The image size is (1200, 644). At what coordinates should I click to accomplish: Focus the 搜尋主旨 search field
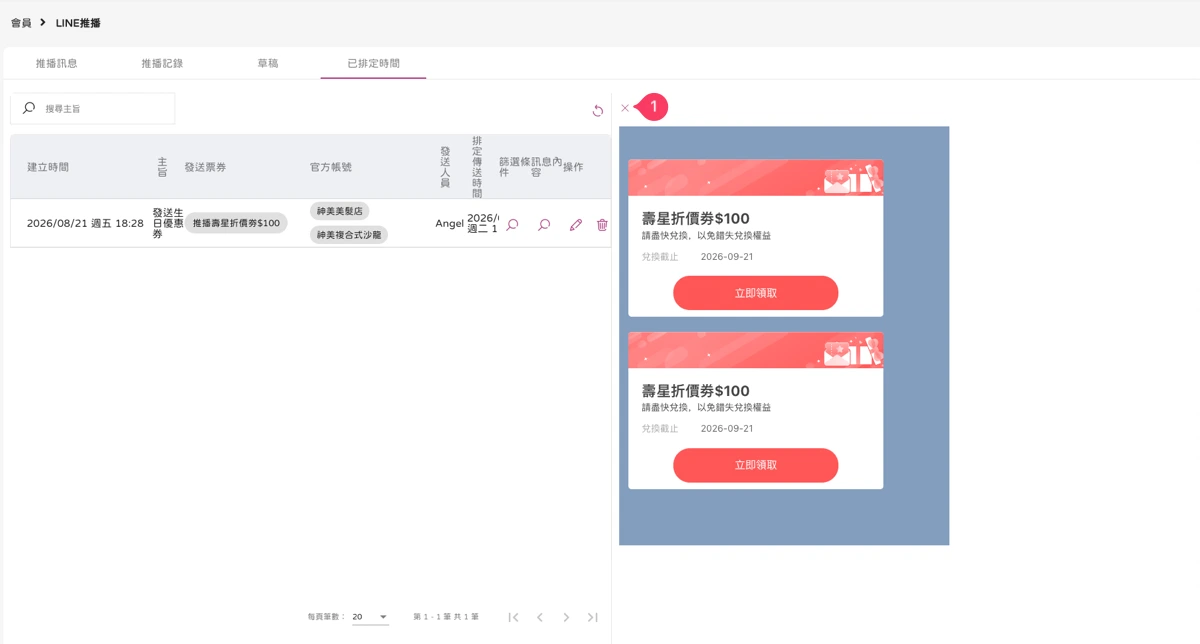pos(93,108)
